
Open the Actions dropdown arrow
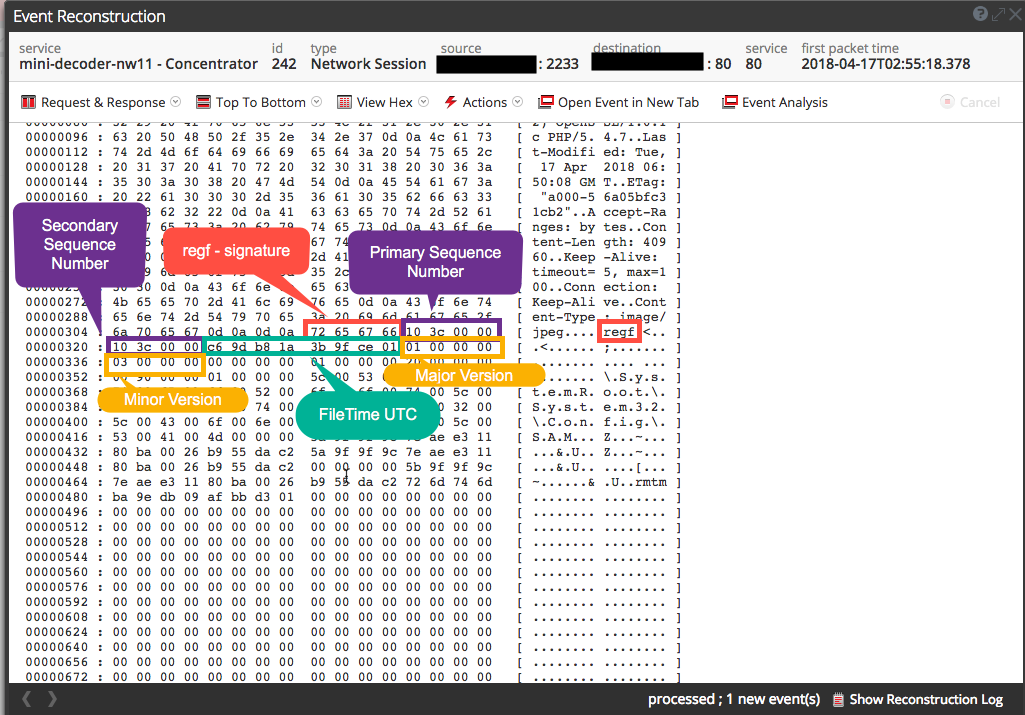(517, 102)
